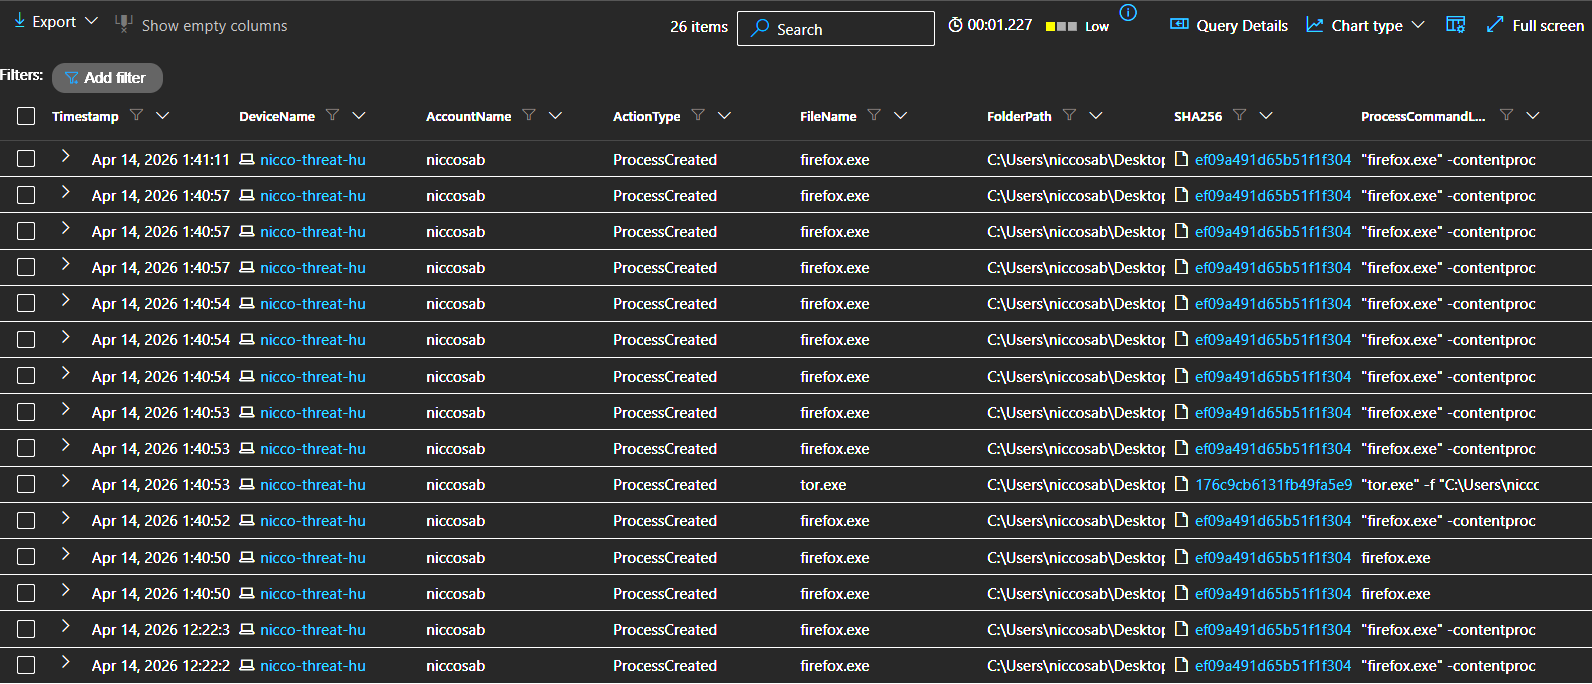Expand the tor.exe row details
This screenshot has width=1592, height=684.
point(65,482)
